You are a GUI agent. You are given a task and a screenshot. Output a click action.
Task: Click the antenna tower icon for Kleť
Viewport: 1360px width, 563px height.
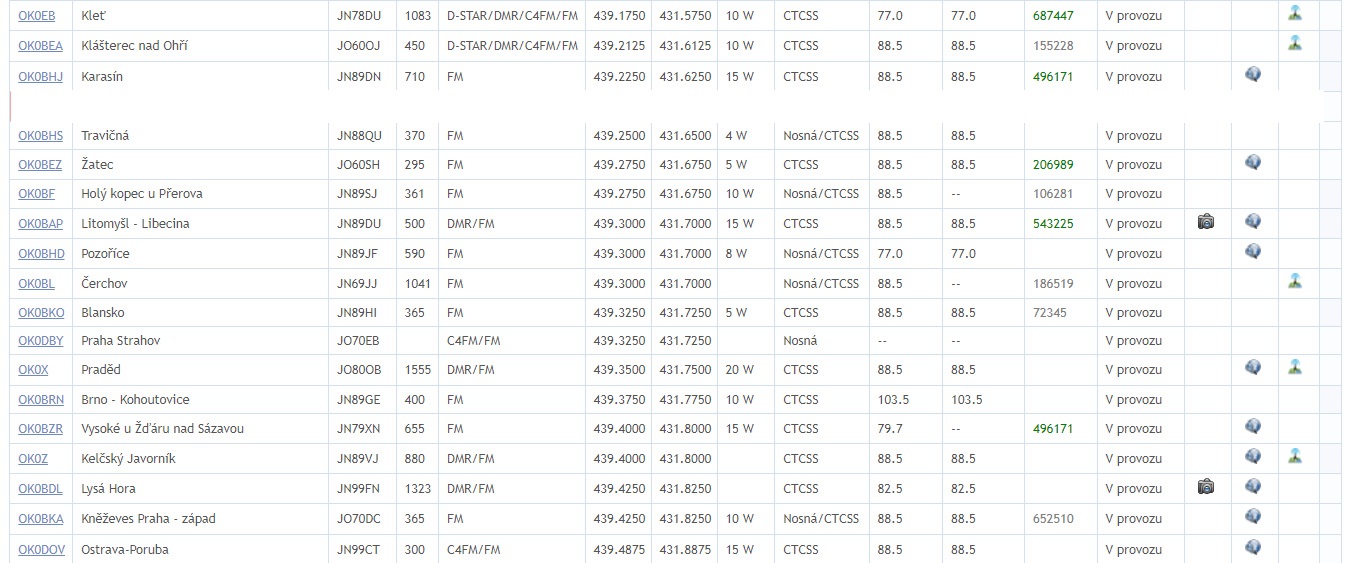[x=1295, y=14]
